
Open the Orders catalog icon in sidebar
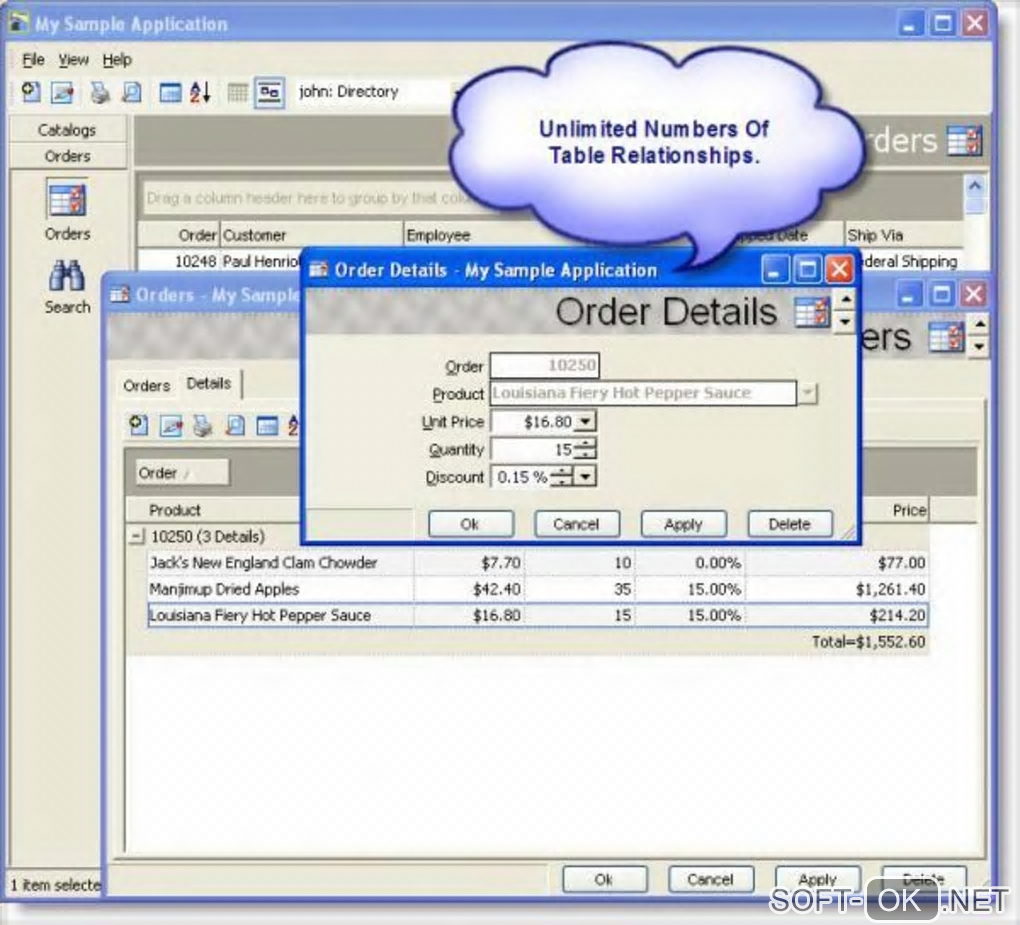point(67,200)
